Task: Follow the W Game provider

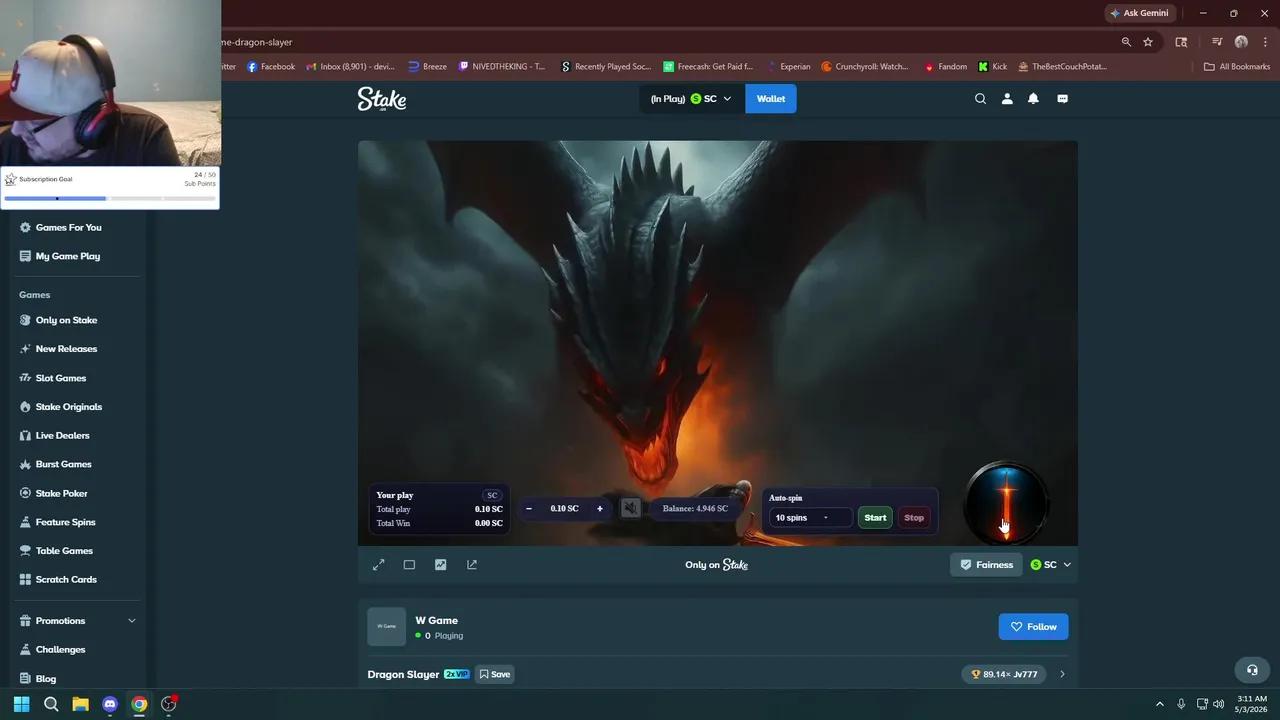Action: coord(1033,627)
